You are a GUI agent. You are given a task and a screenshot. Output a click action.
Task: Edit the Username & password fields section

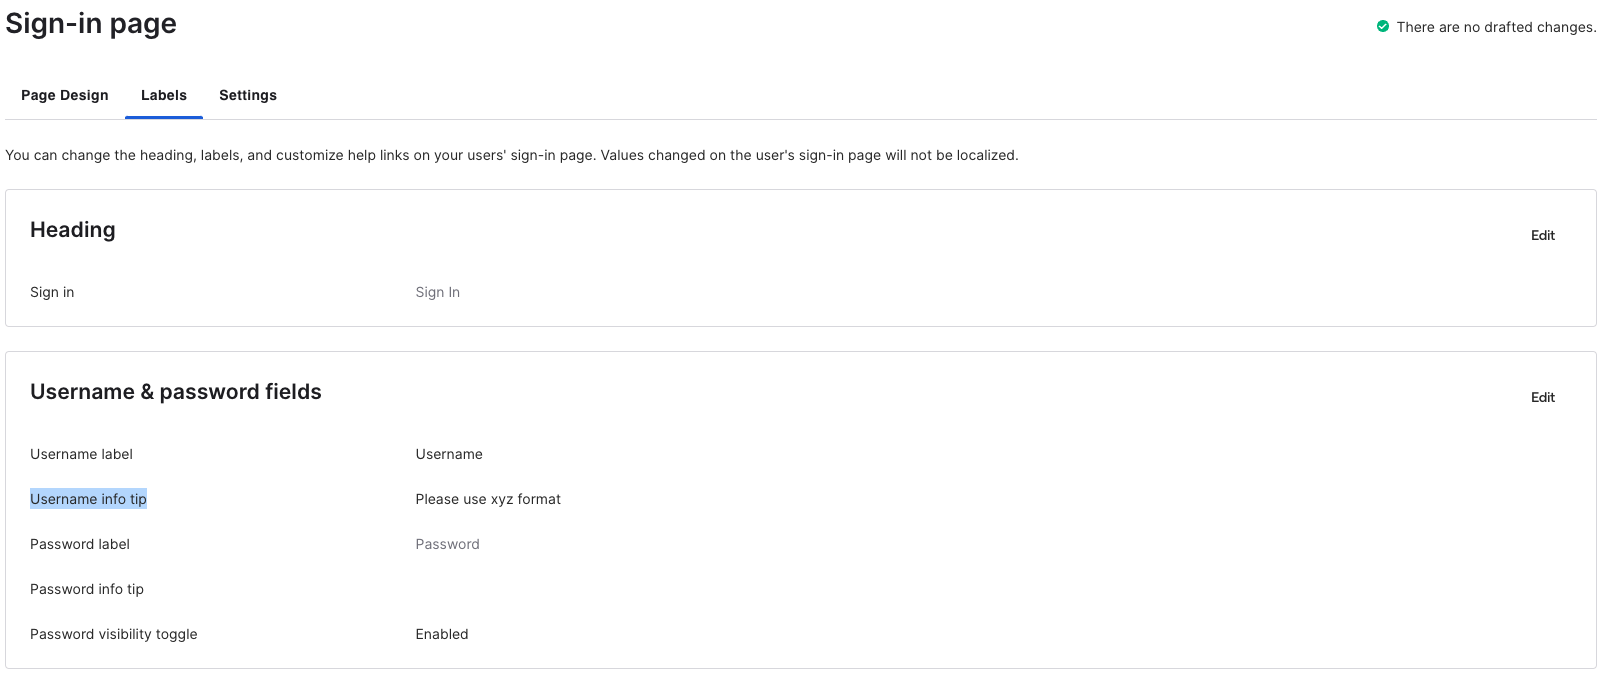tap(1542, 398)
